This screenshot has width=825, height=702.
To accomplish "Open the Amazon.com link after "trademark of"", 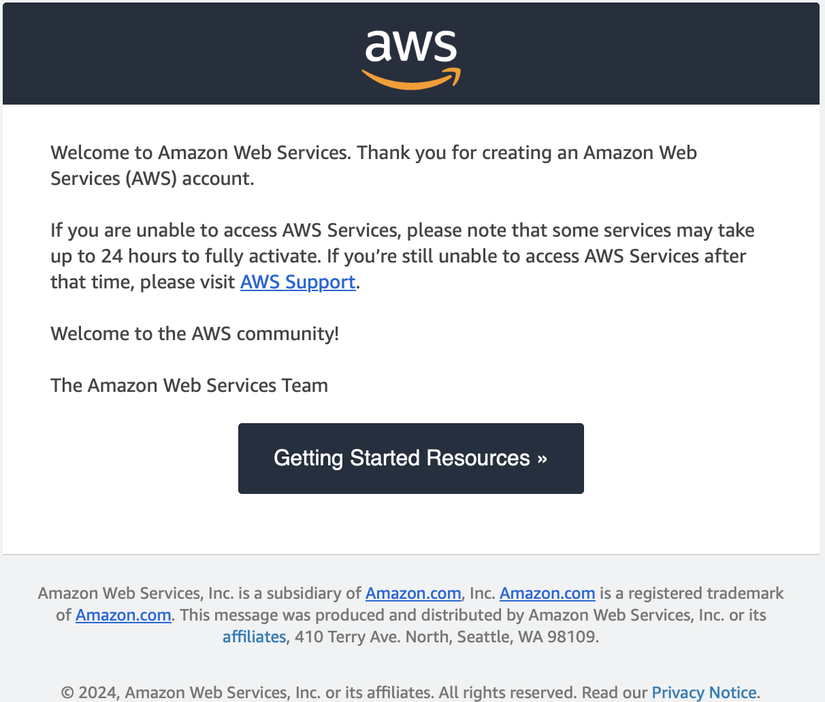I will (123, 615).
